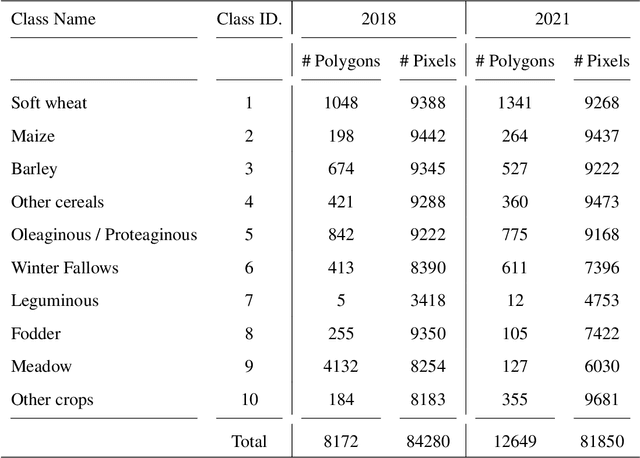Select Meadow's 4132 polygons value

pos(340,367)
